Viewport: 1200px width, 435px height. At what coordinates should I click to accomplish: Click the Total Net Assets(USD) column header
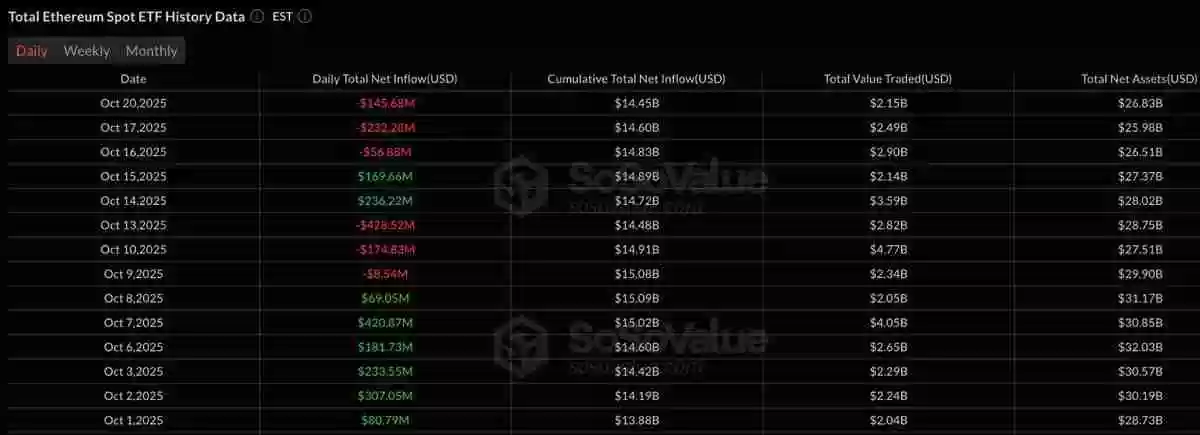(x=1139, y=79)
